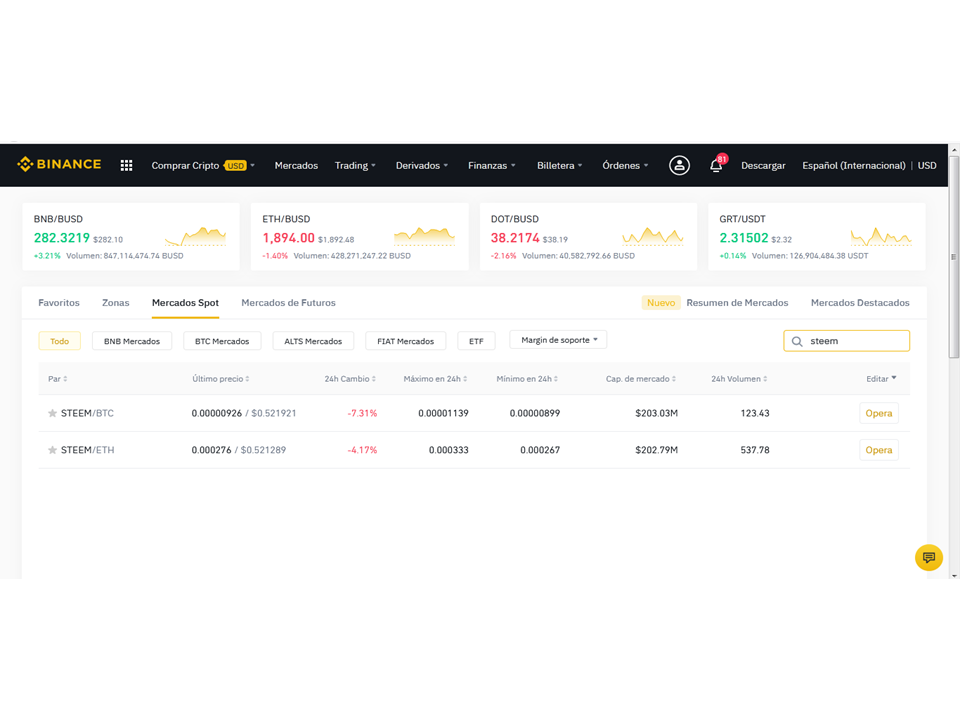
Task: Sort by Mínimo en 24h column
Action: [x=527, y=379]
